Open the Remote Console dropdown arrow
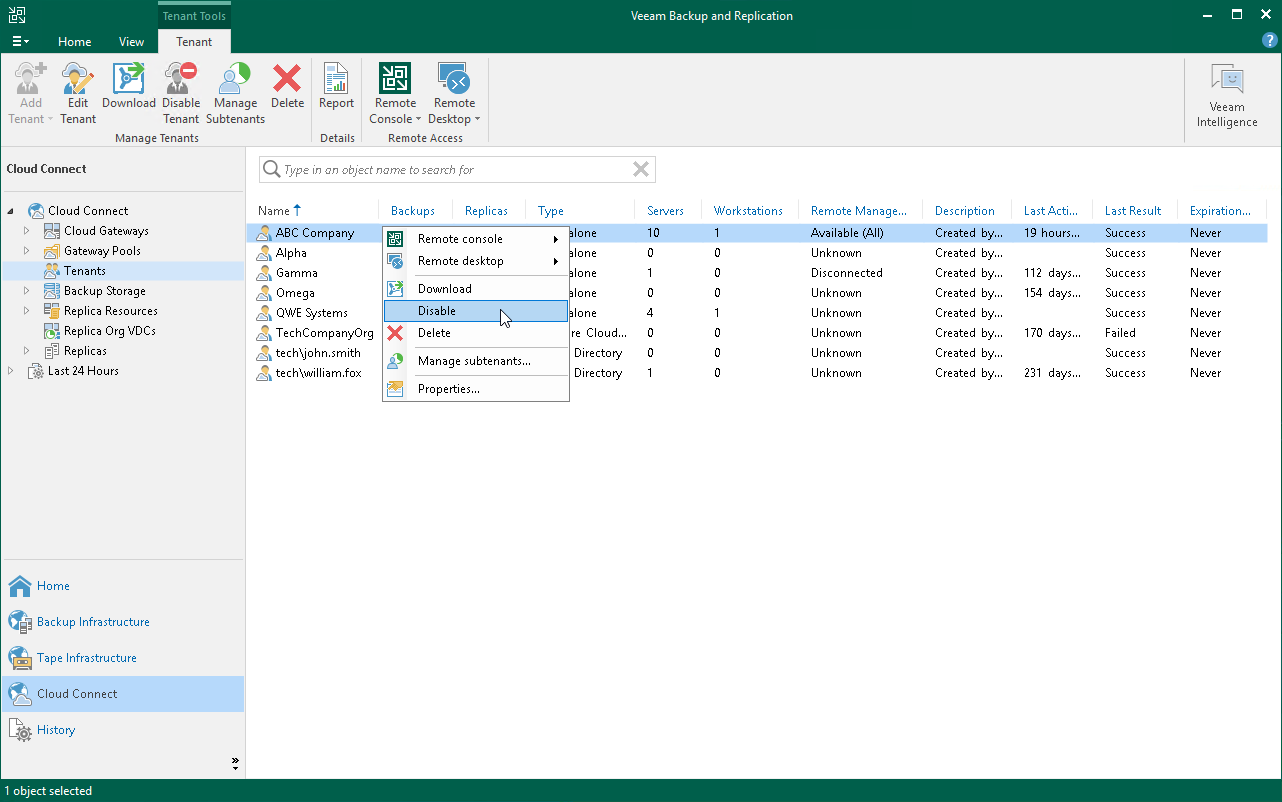This screenshot has height=802, width=1282. (418, 119)
